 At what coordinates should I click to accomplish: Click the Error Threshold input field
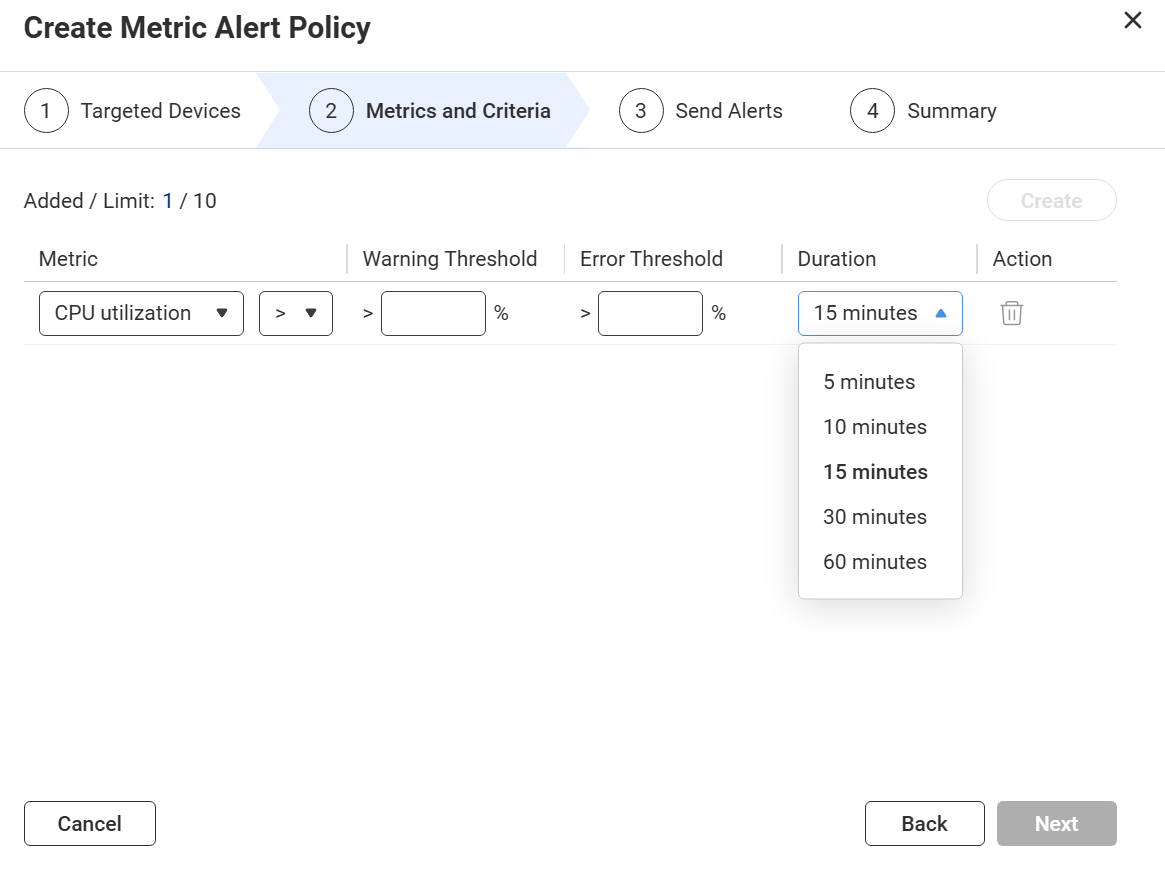point(650,313)
